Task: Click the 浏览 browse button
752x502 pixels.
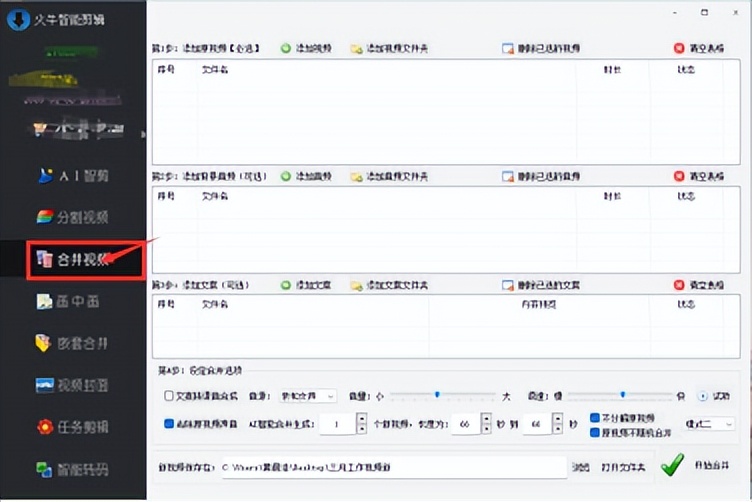Action: (581, 467)
